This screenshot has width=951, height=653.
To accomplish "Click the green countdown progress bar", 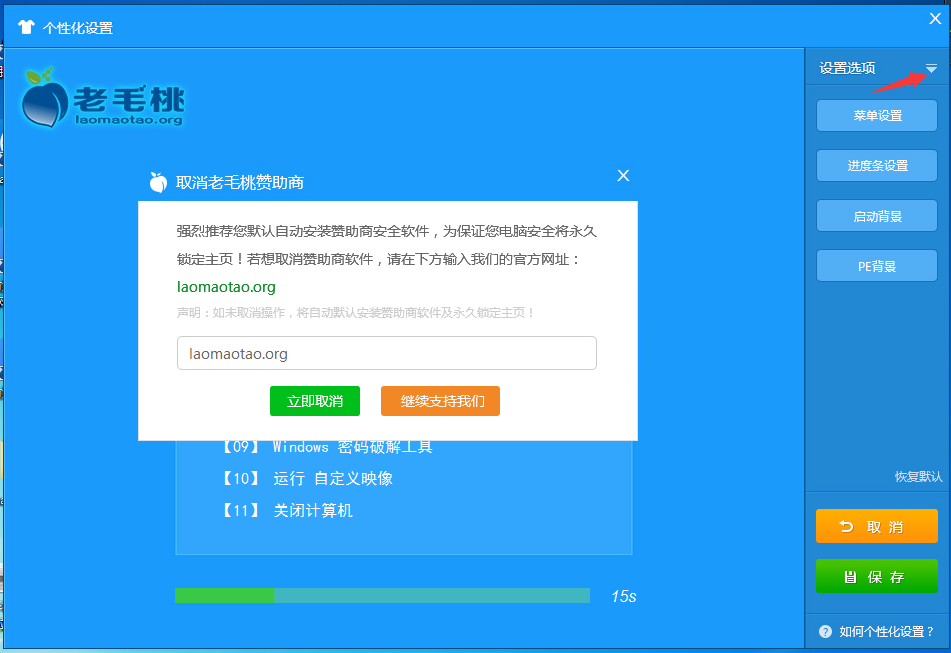I will (x=382, y=595).
